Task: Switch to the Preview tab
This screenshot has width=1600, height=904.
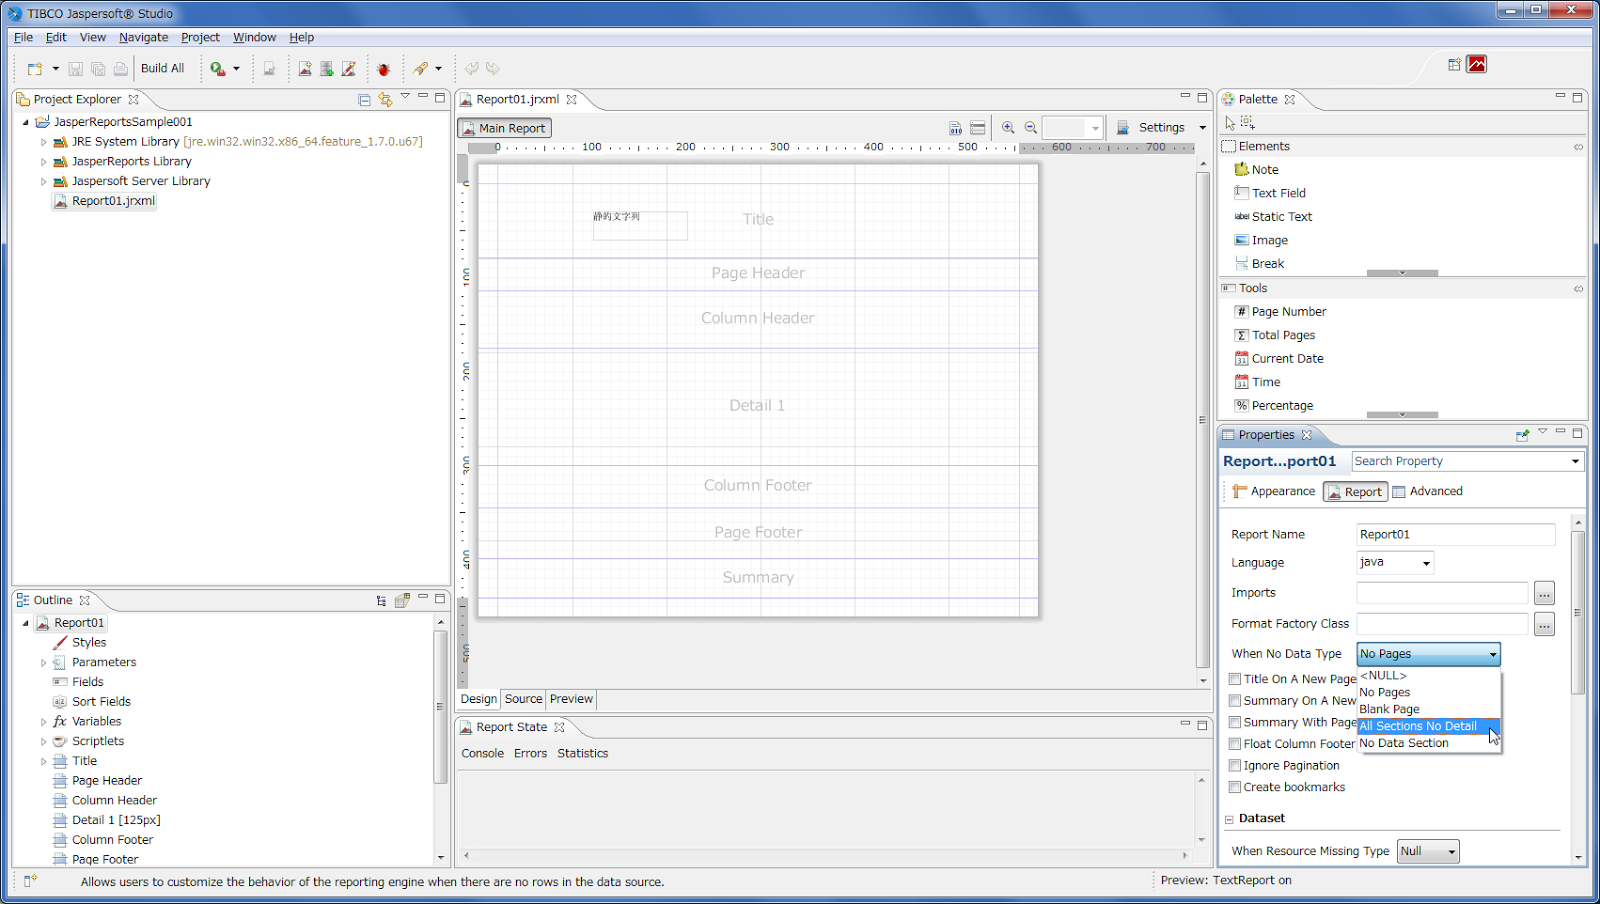Action: click(x=571, y=699)
